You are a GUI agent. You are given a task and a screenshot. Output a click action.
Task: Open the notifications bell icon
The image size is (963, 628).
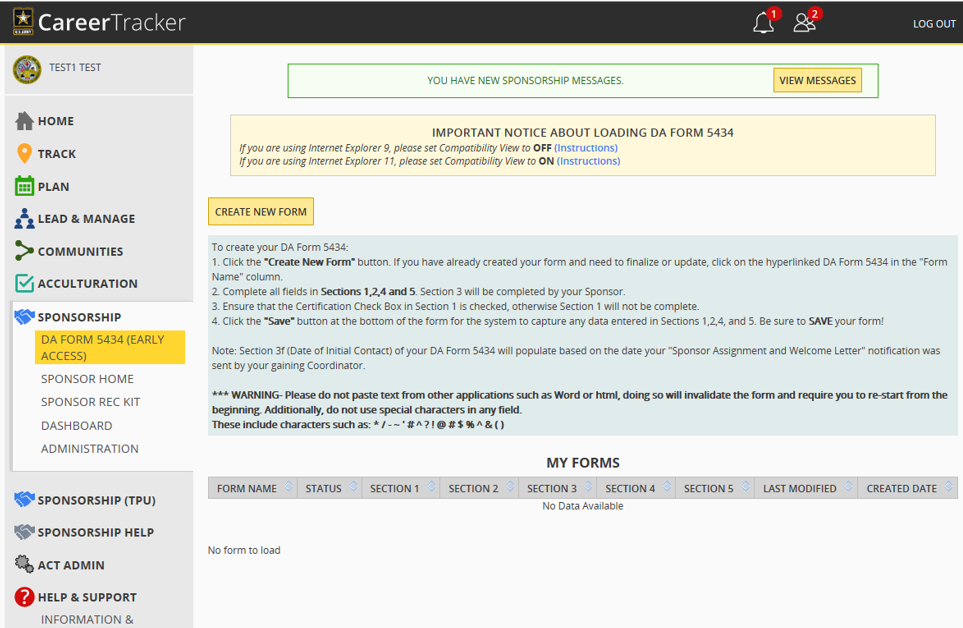(x=763, y=23)
